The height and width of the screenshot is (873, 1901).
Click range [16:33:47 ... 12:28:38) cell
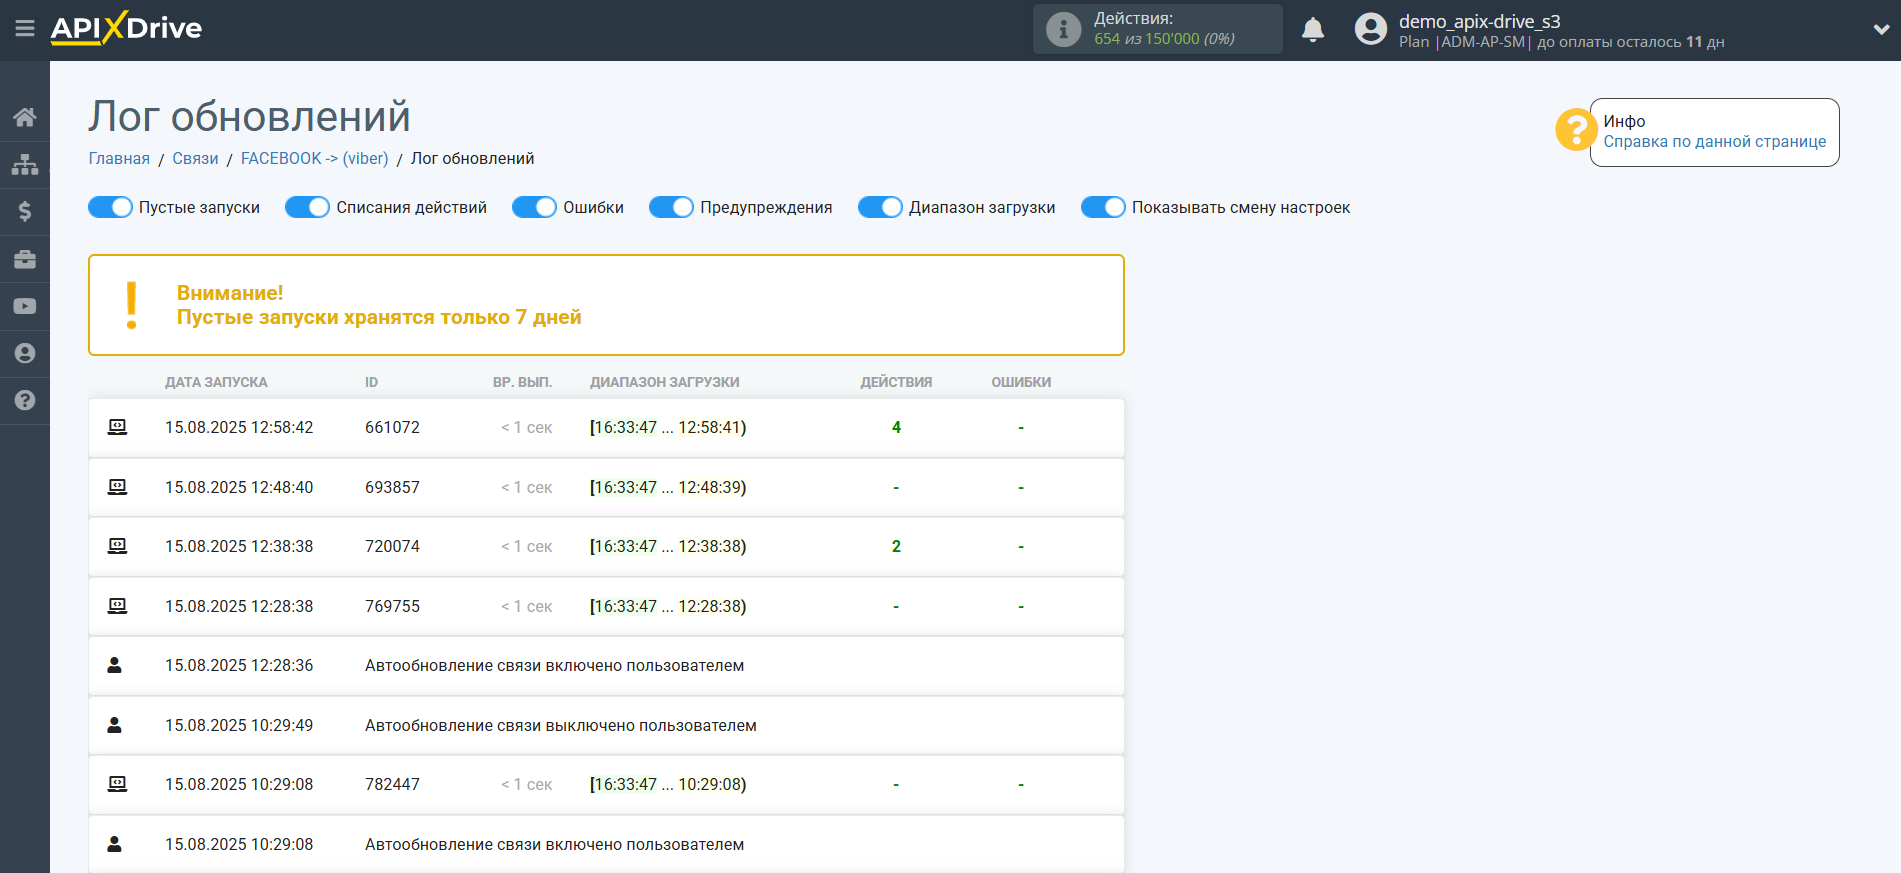pos(668,606)
